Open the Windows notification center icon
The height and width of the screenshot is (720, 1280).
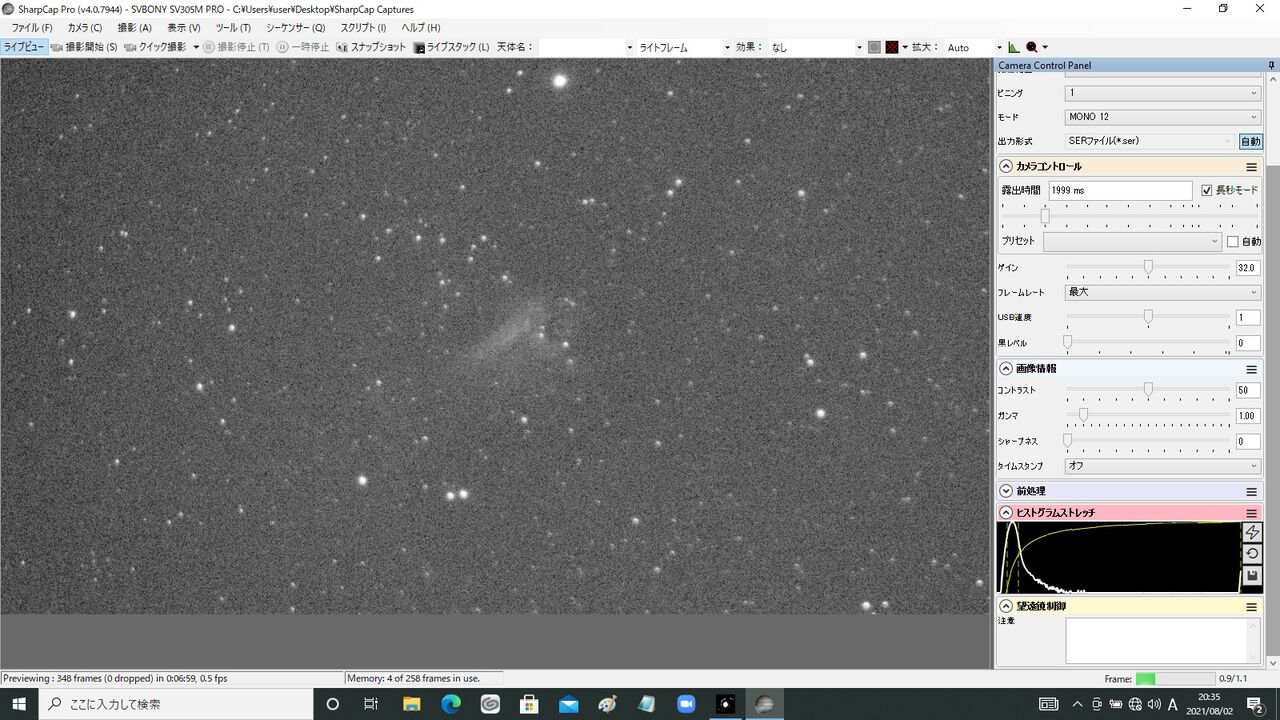1255,704
